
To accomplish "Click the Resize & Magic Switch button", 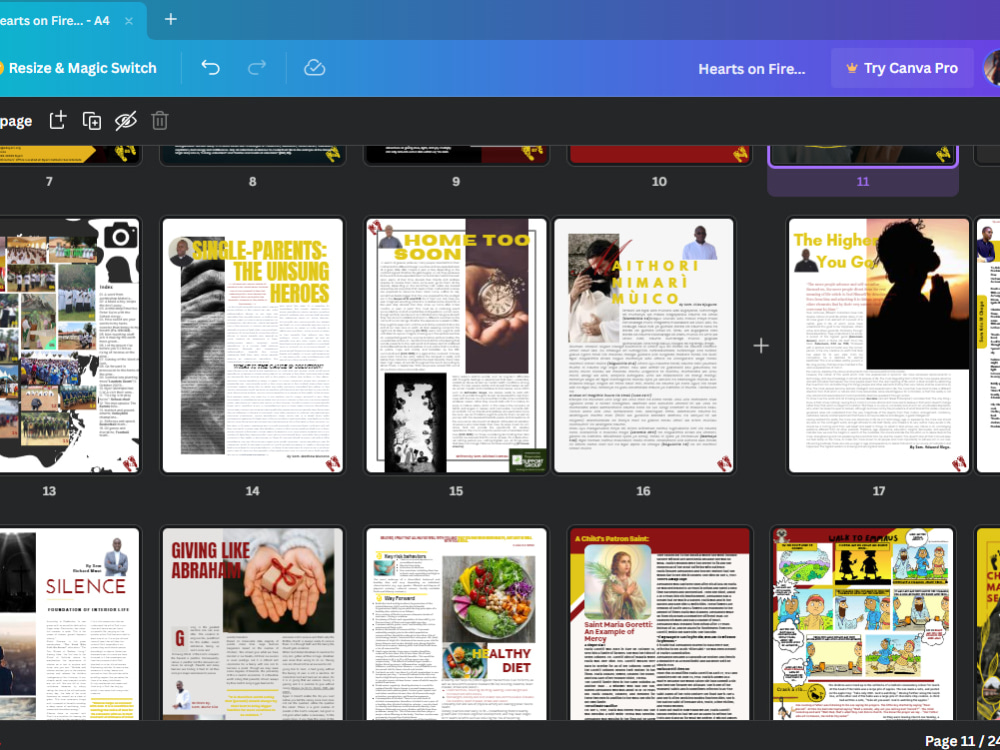I will pyautogui.click(x=80, y=68).
